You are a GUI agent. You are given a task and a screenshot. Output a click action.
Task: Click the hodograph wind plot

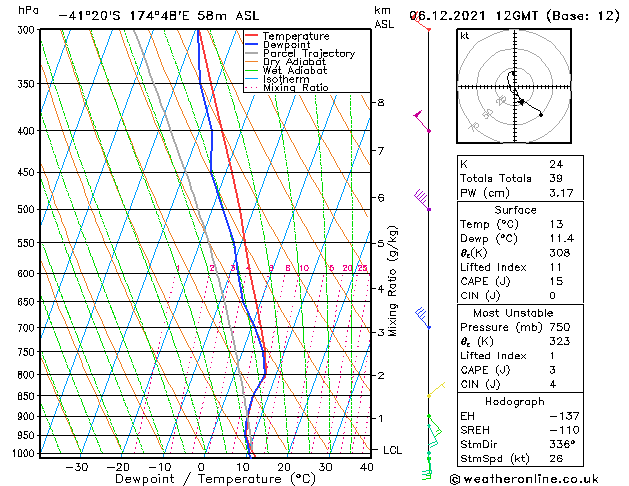514,86
